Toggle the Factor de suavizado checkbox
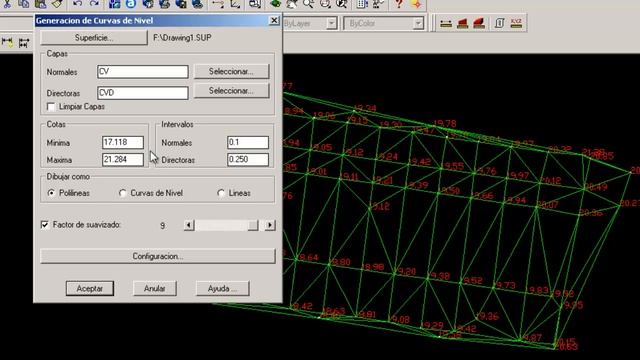Image resolution: width=640 pixels, height=360 pixels. pos(45,225)
